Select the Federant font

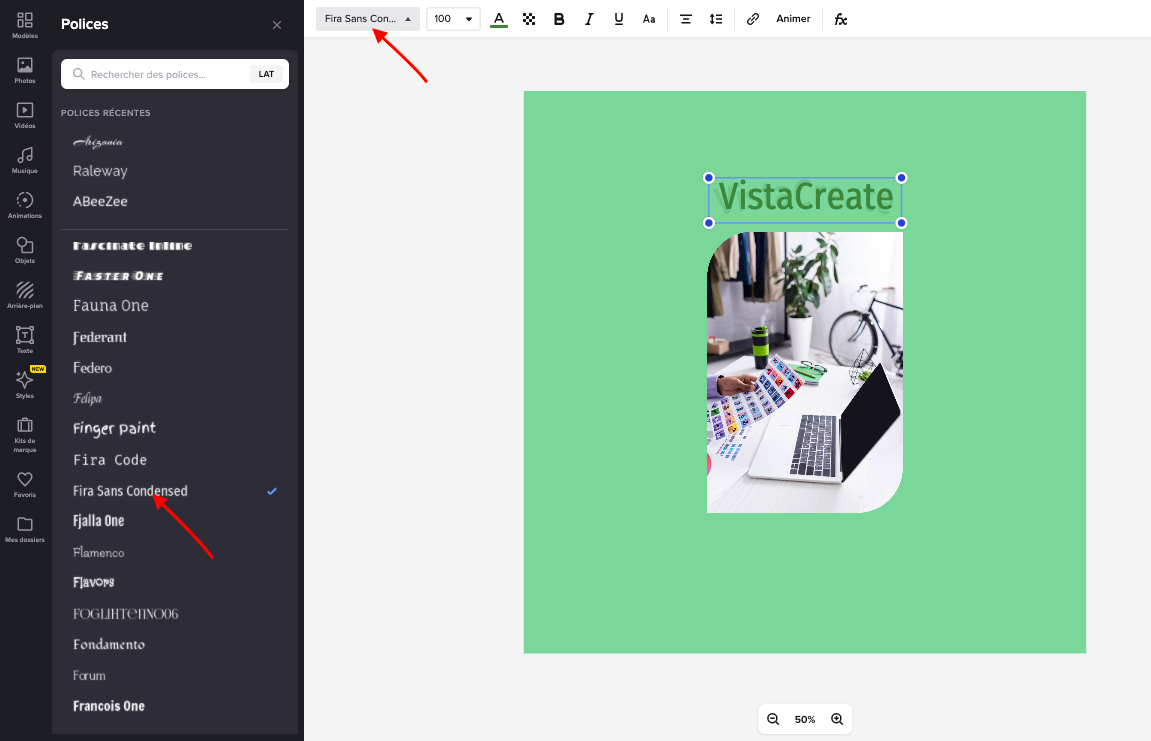point(100,337)
